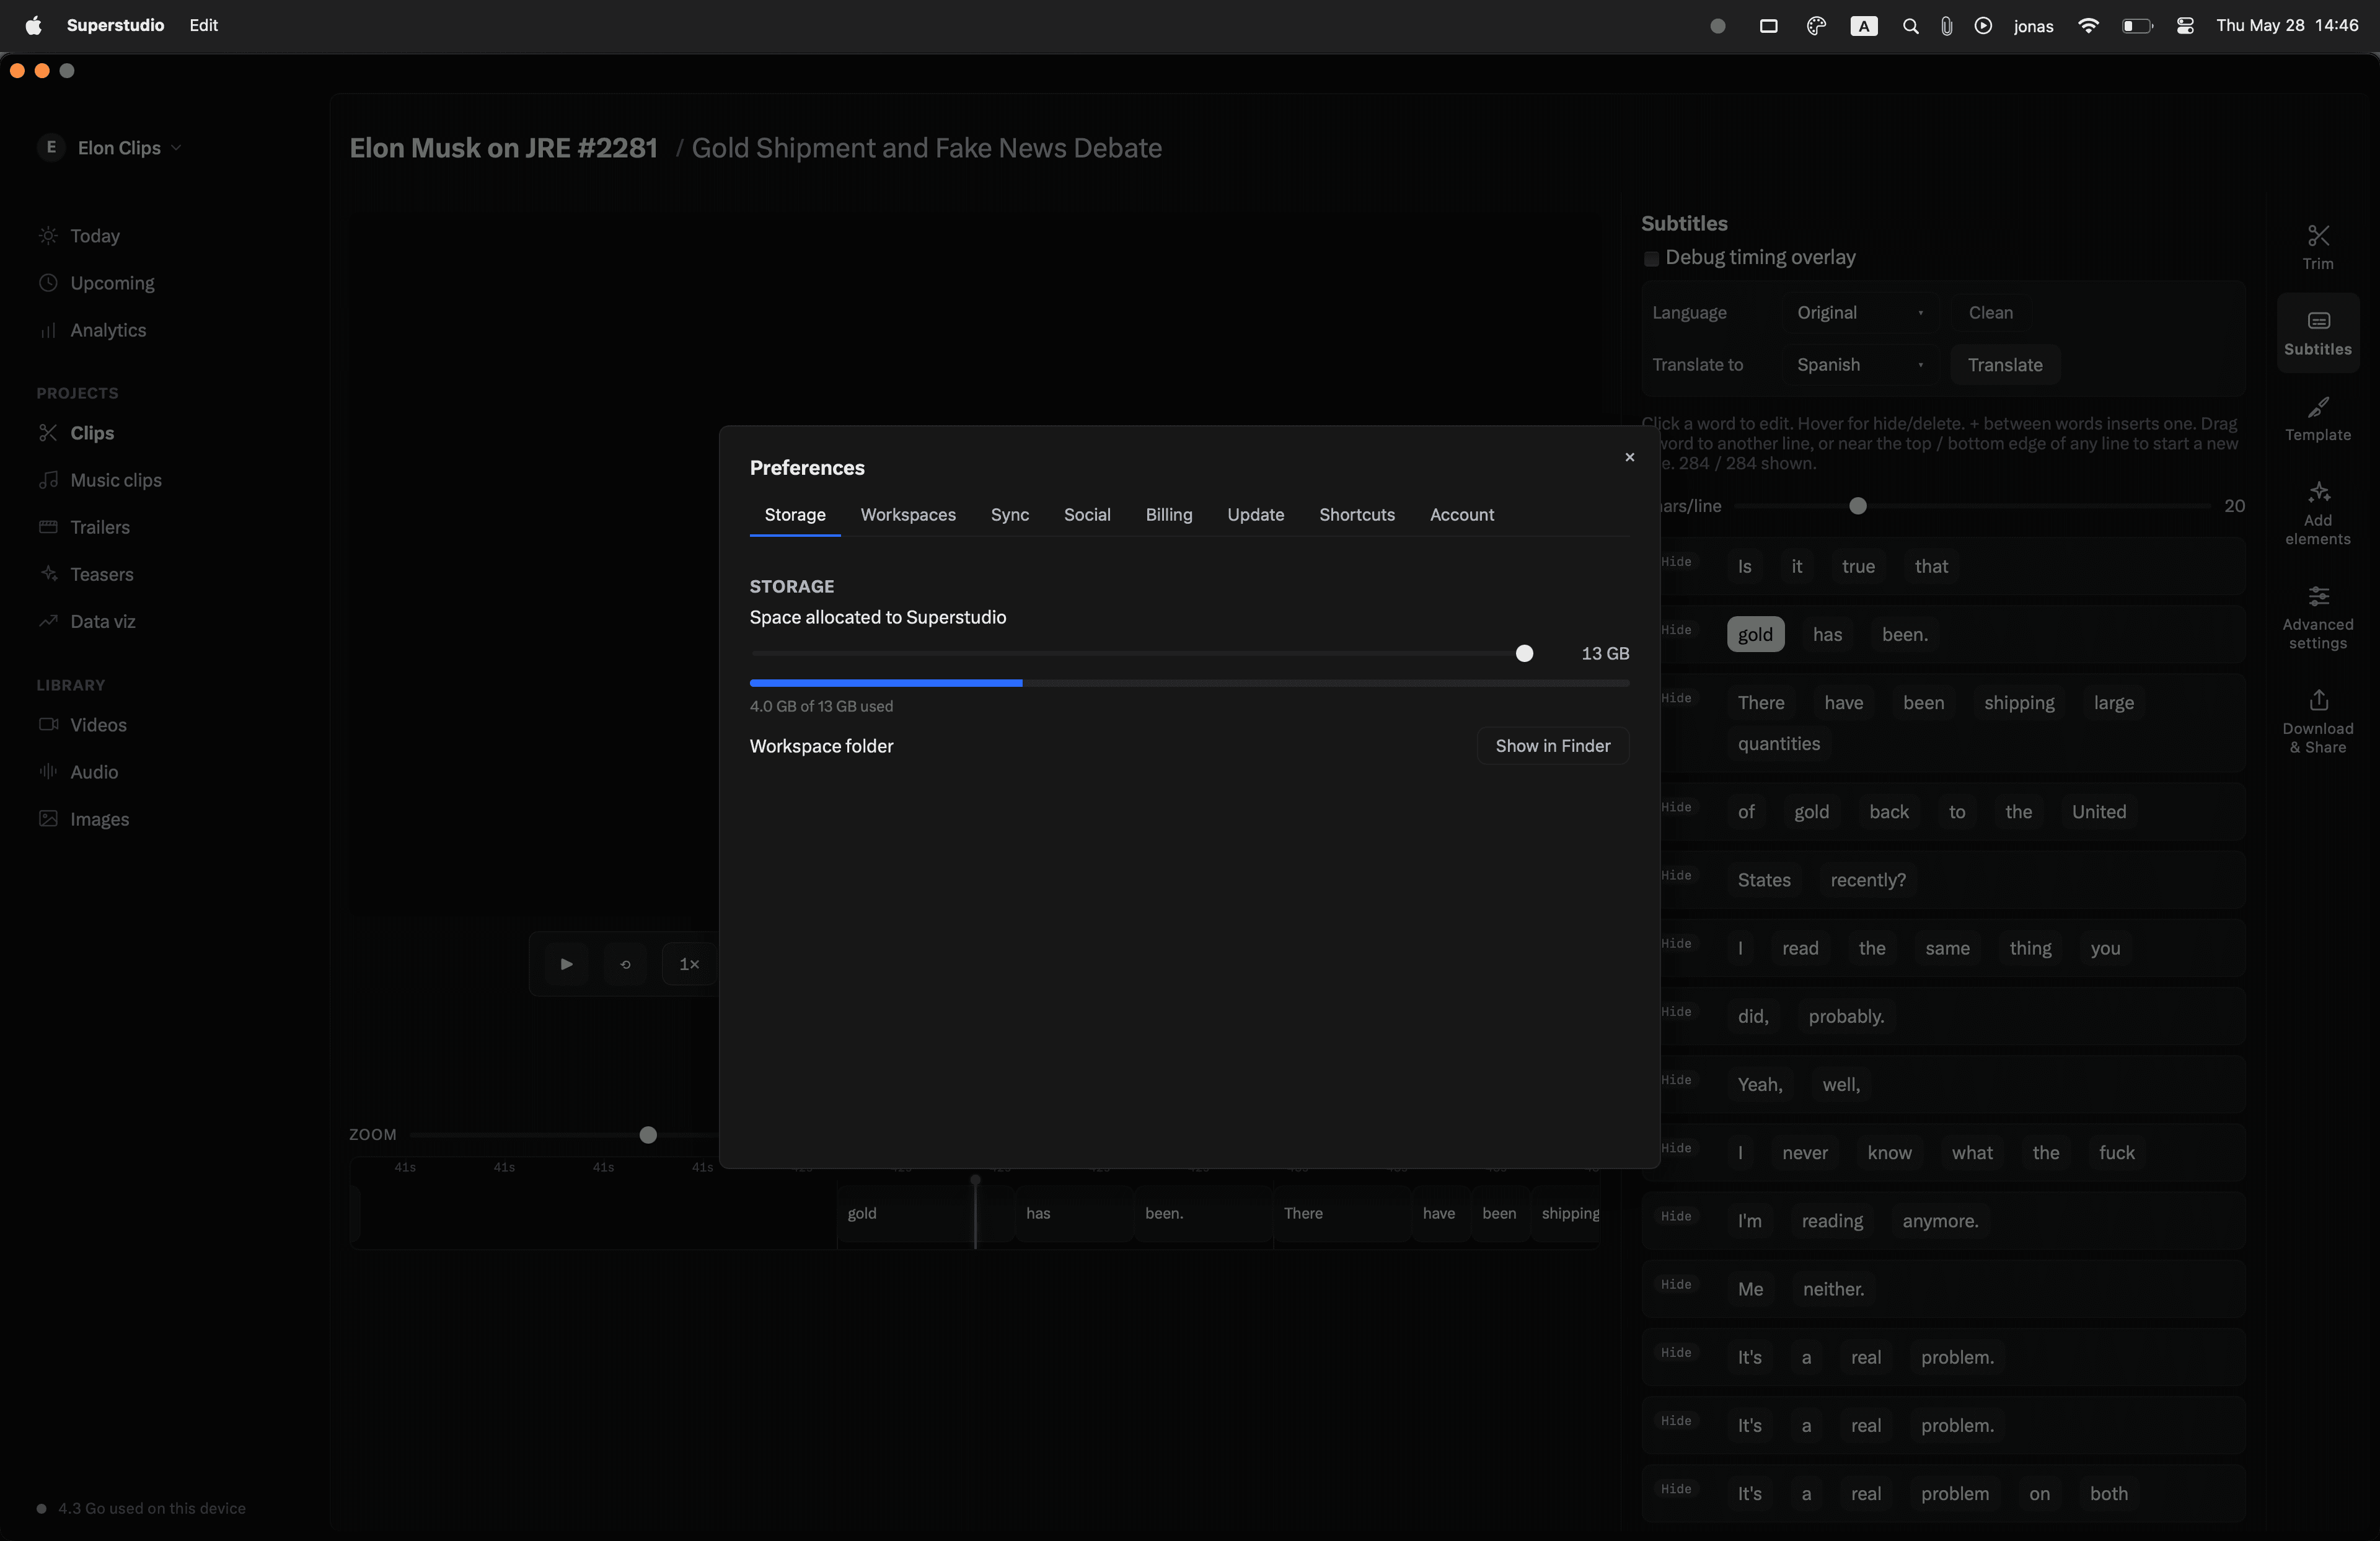Open Advanced settings sliders icon
This screenshot has width=2380, height=1541.
tap(2317, 597)
